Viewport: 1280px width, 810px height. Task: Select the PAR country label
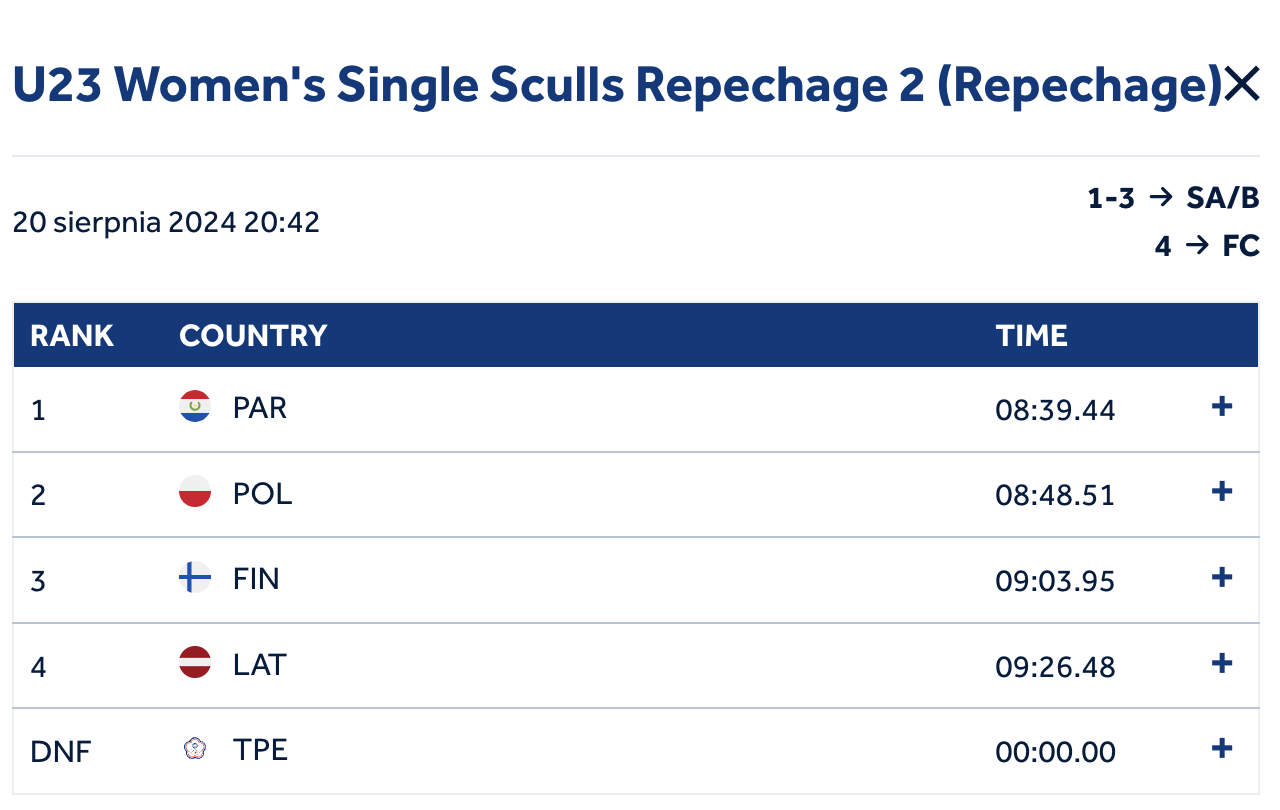click(x=260, y=408)
